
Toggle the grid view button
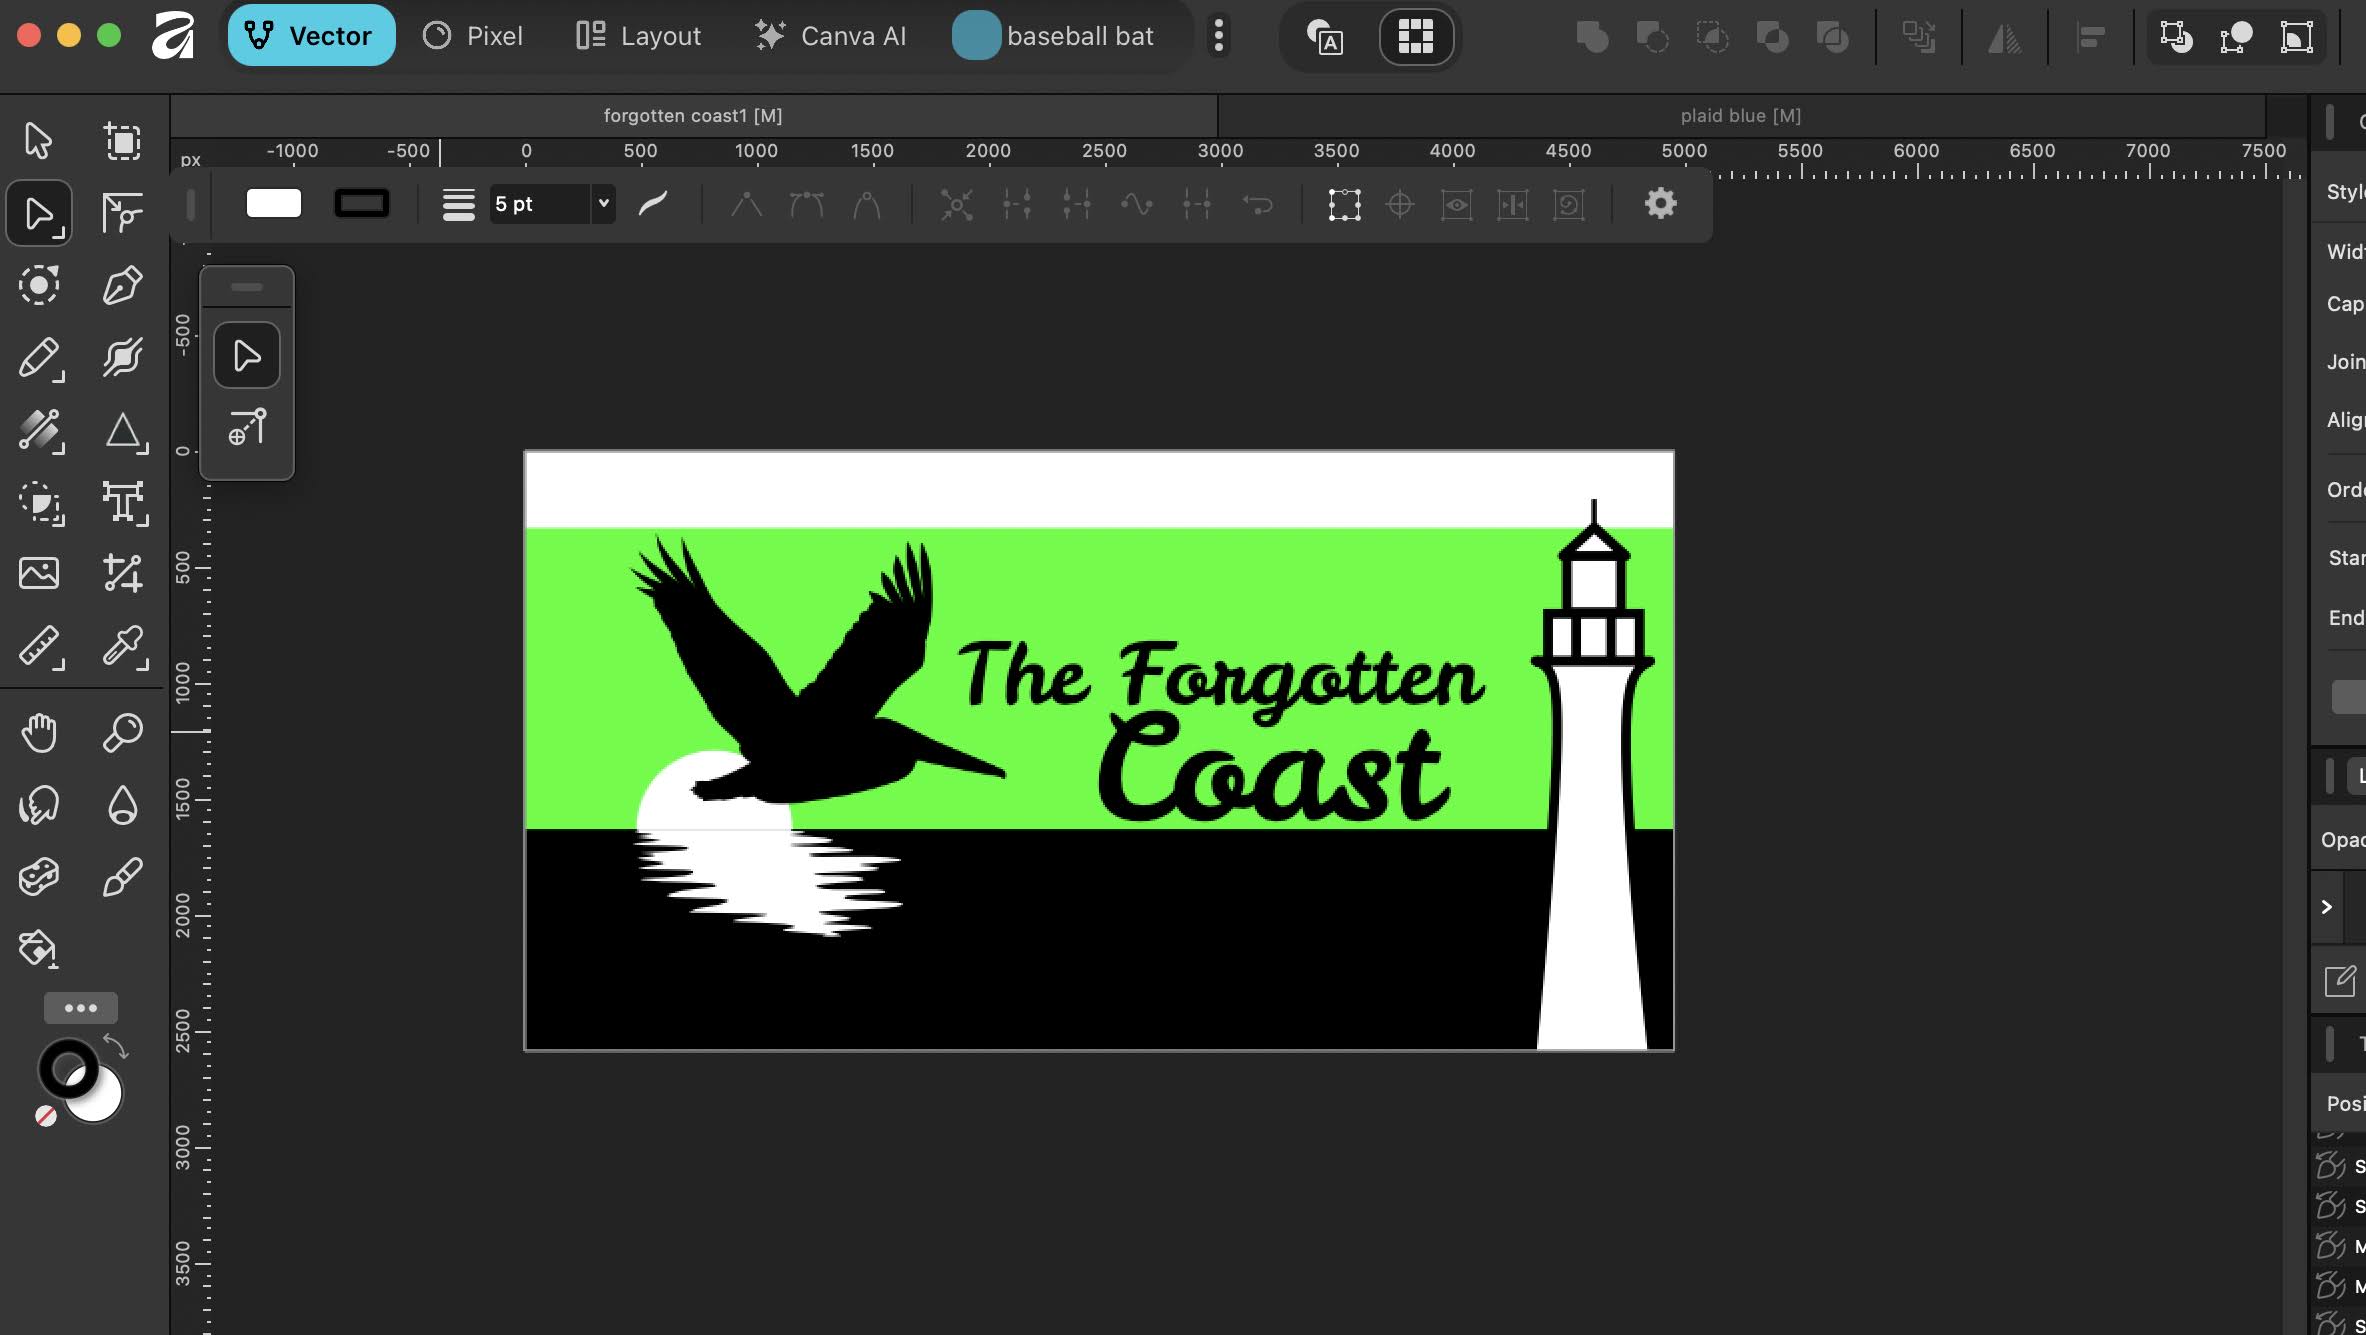tap(1415, 37)
